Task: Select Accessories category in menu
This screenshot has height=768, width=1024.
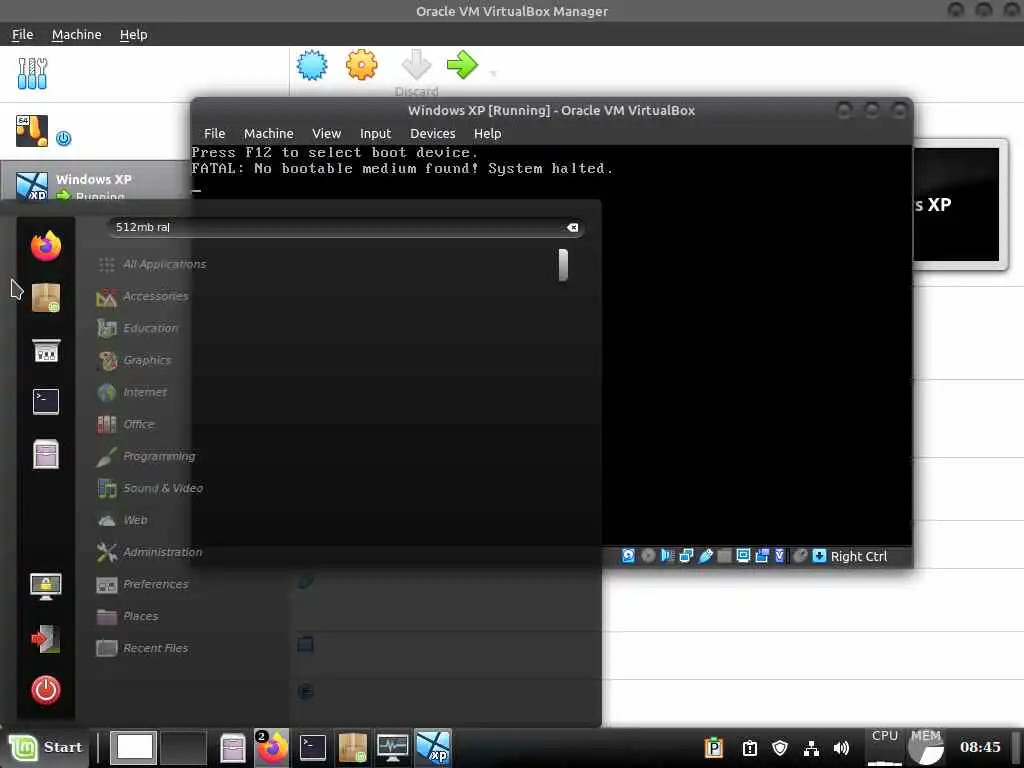Action: pyautogui.click(x=143, y=296)
